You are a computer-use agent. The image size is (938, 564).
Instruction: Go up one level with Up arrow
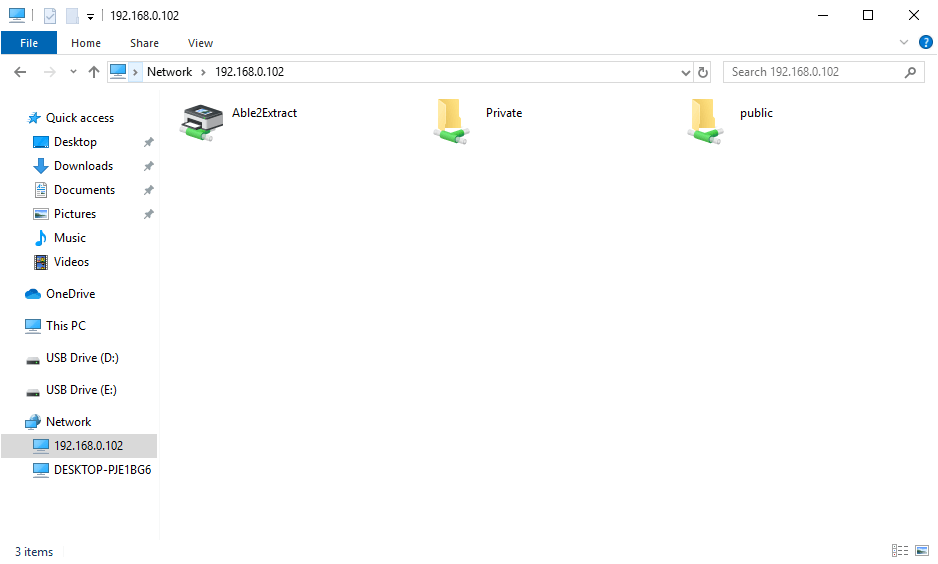pos(94,72)
